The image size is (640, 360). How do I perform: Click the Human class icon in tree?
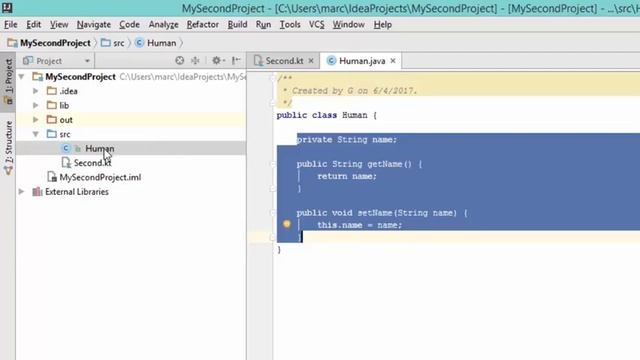click(66, 149)
